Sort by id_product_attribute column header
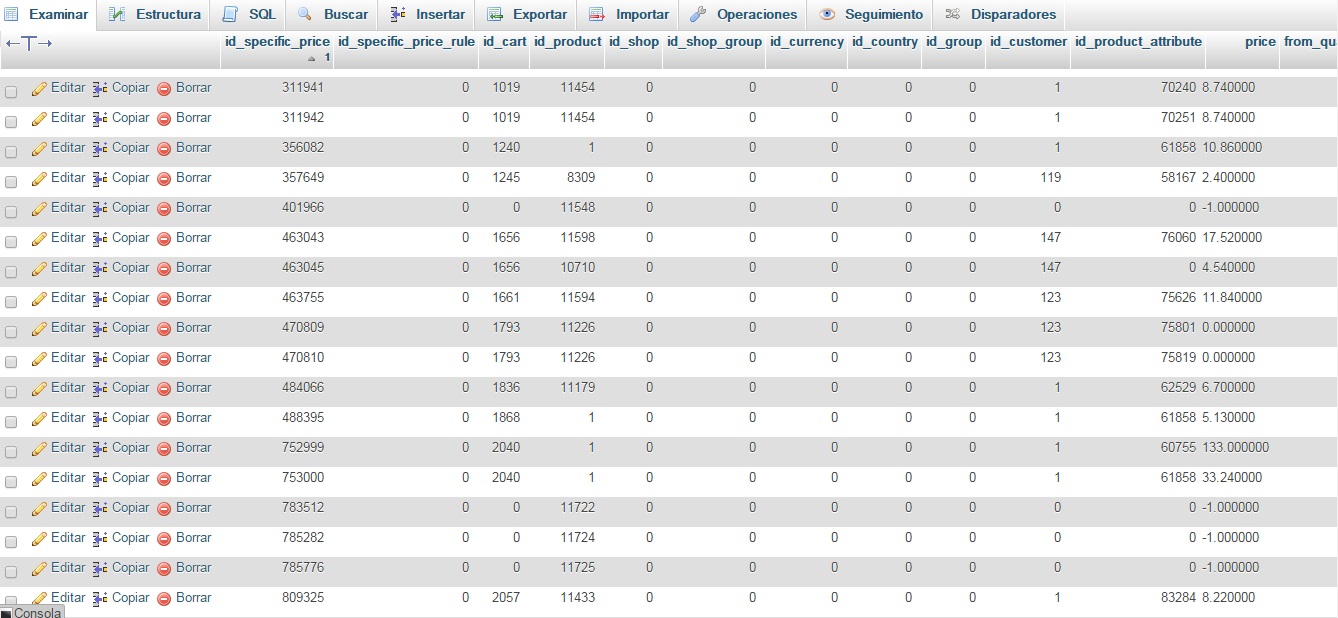The height and width of the screenshot is (618, 1338). [x=1138, y=42]
